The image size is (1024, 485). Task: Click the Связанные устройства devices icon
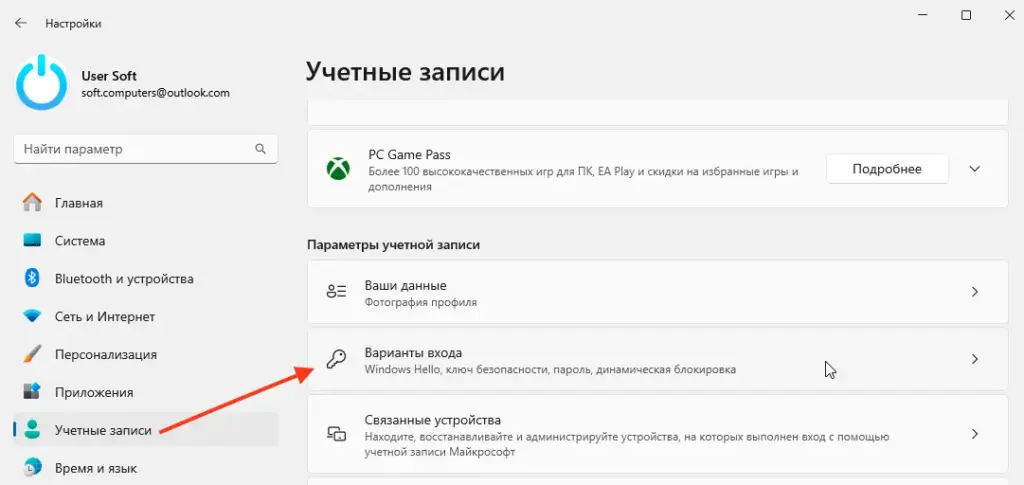[x=336, y=434]
